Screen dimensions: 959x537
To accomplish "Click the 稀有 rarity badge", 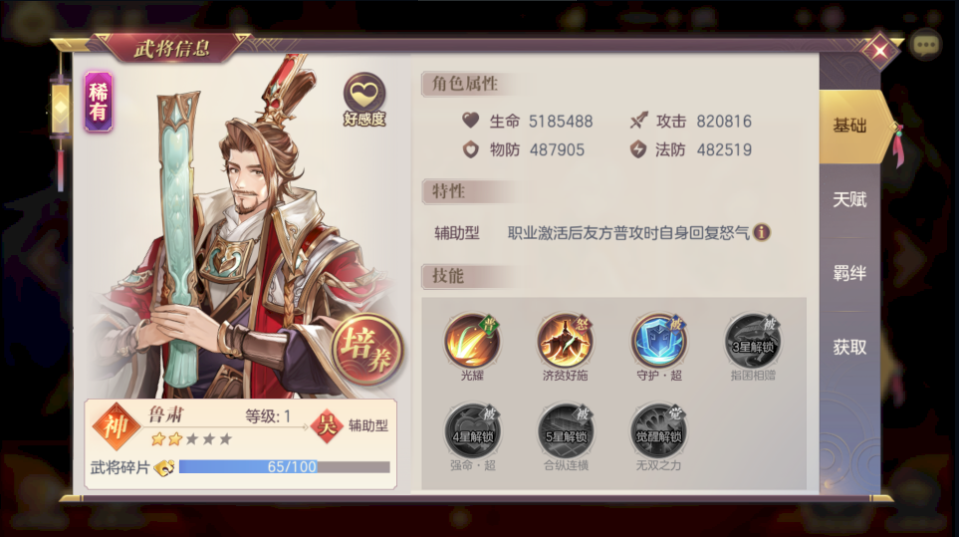I will (x=98, y=102).
